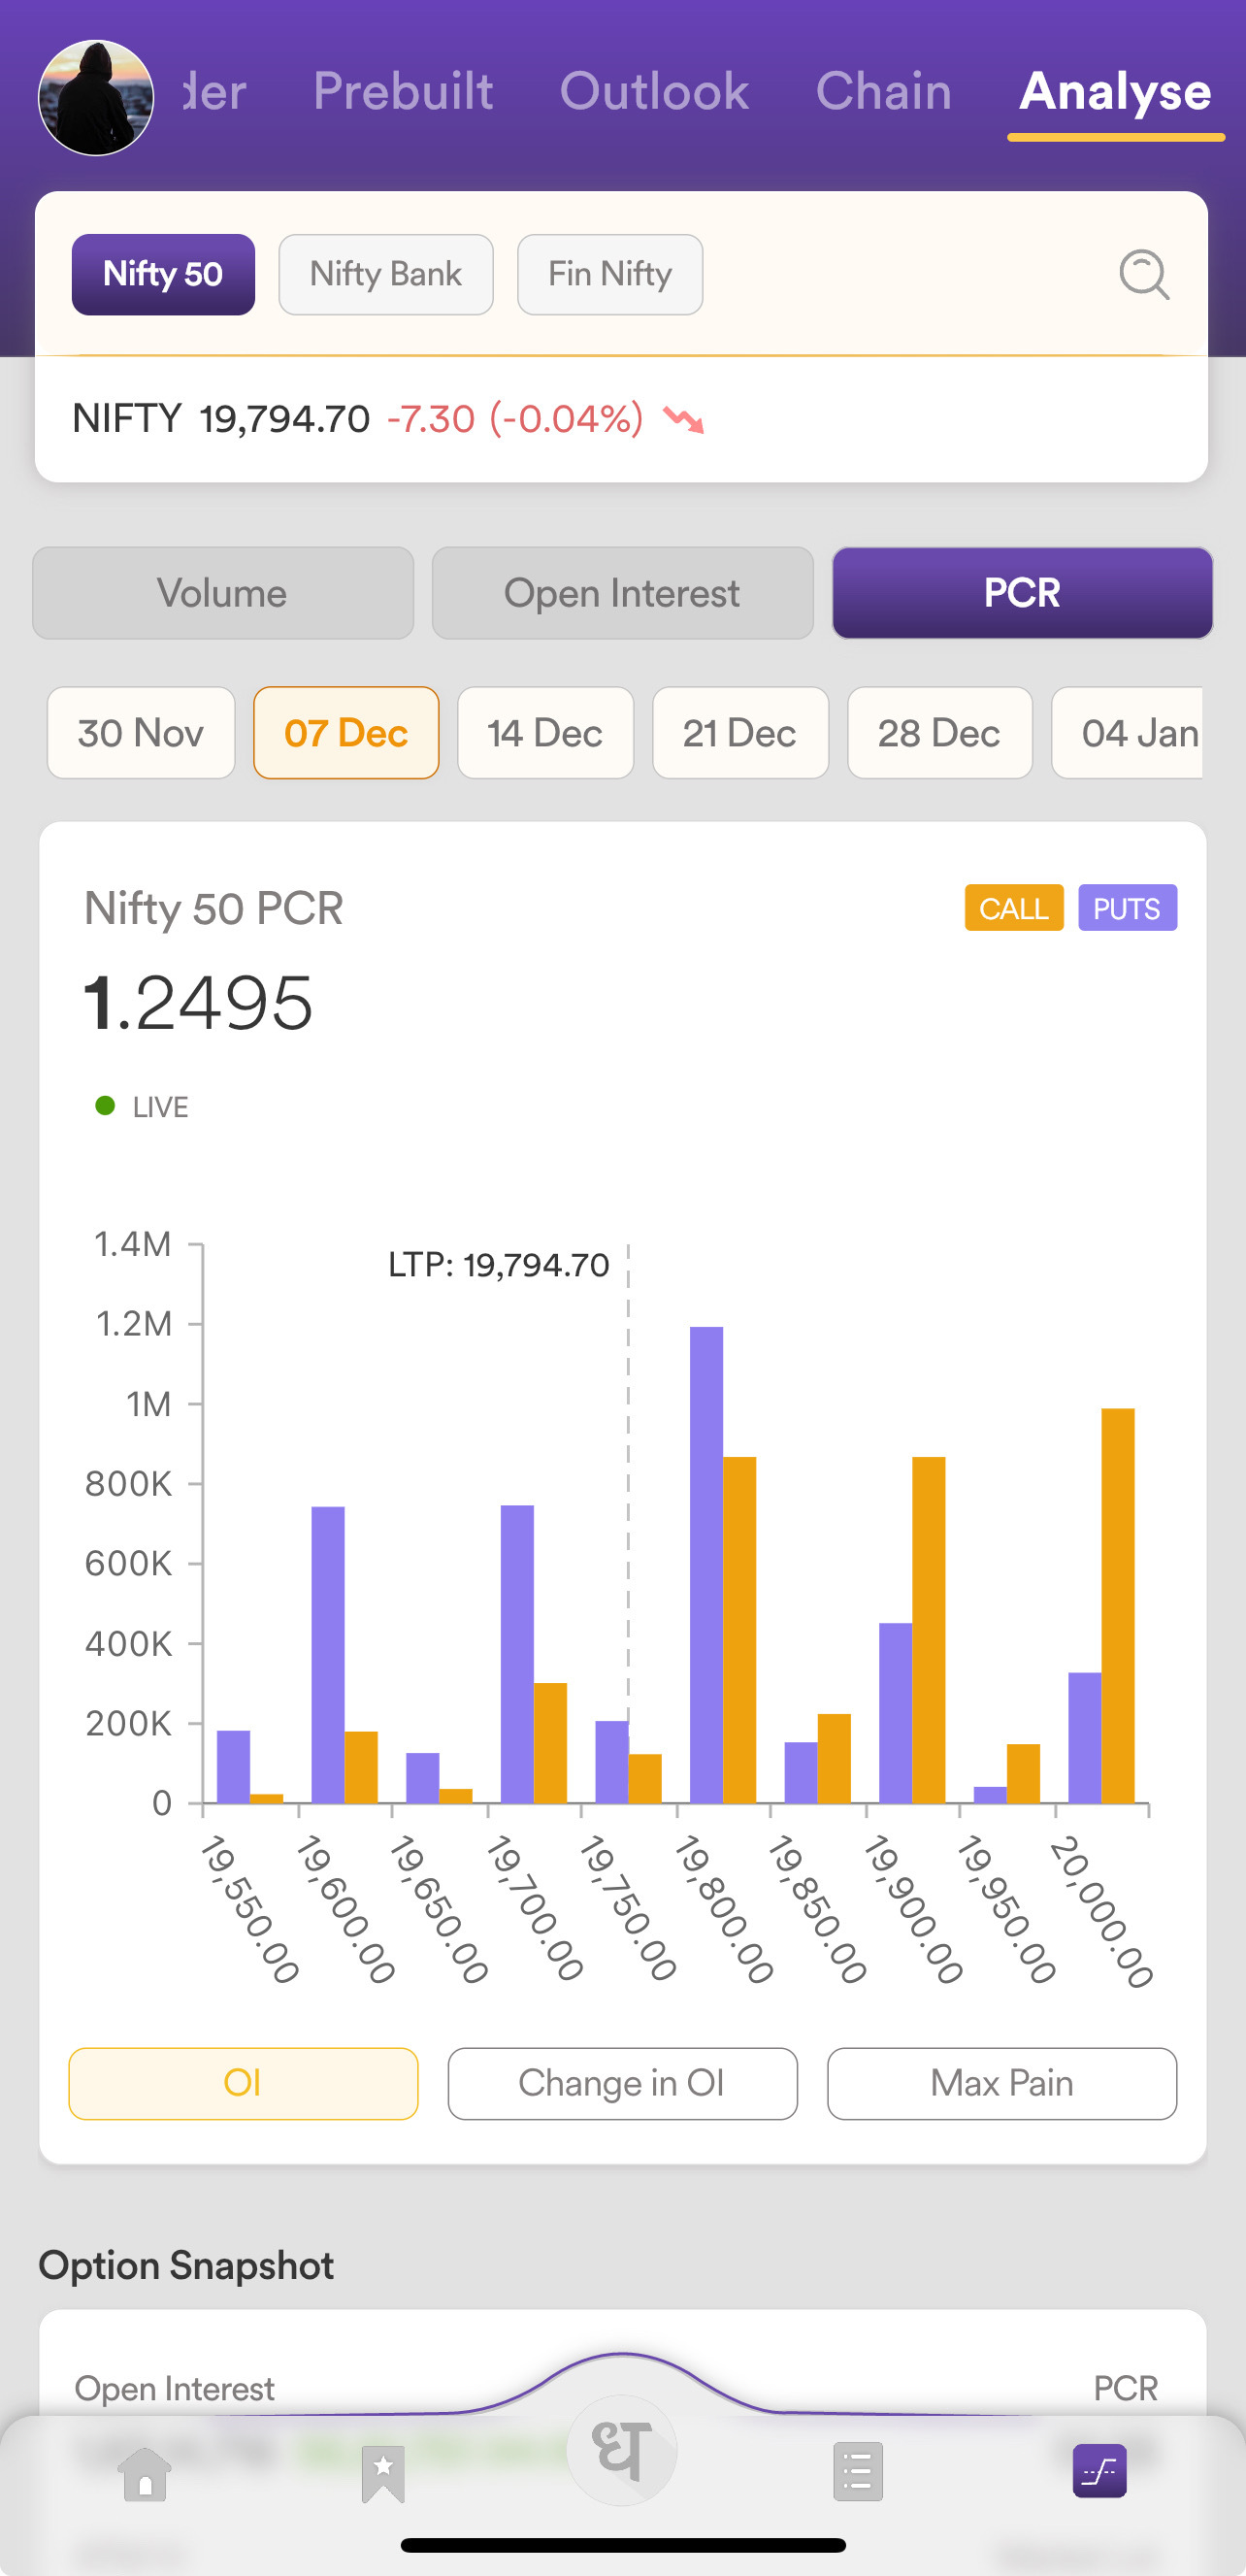Show the Change in OI view
Image resolution: width=1246 pixels, height=2576 pixels.
(622, 2083)
